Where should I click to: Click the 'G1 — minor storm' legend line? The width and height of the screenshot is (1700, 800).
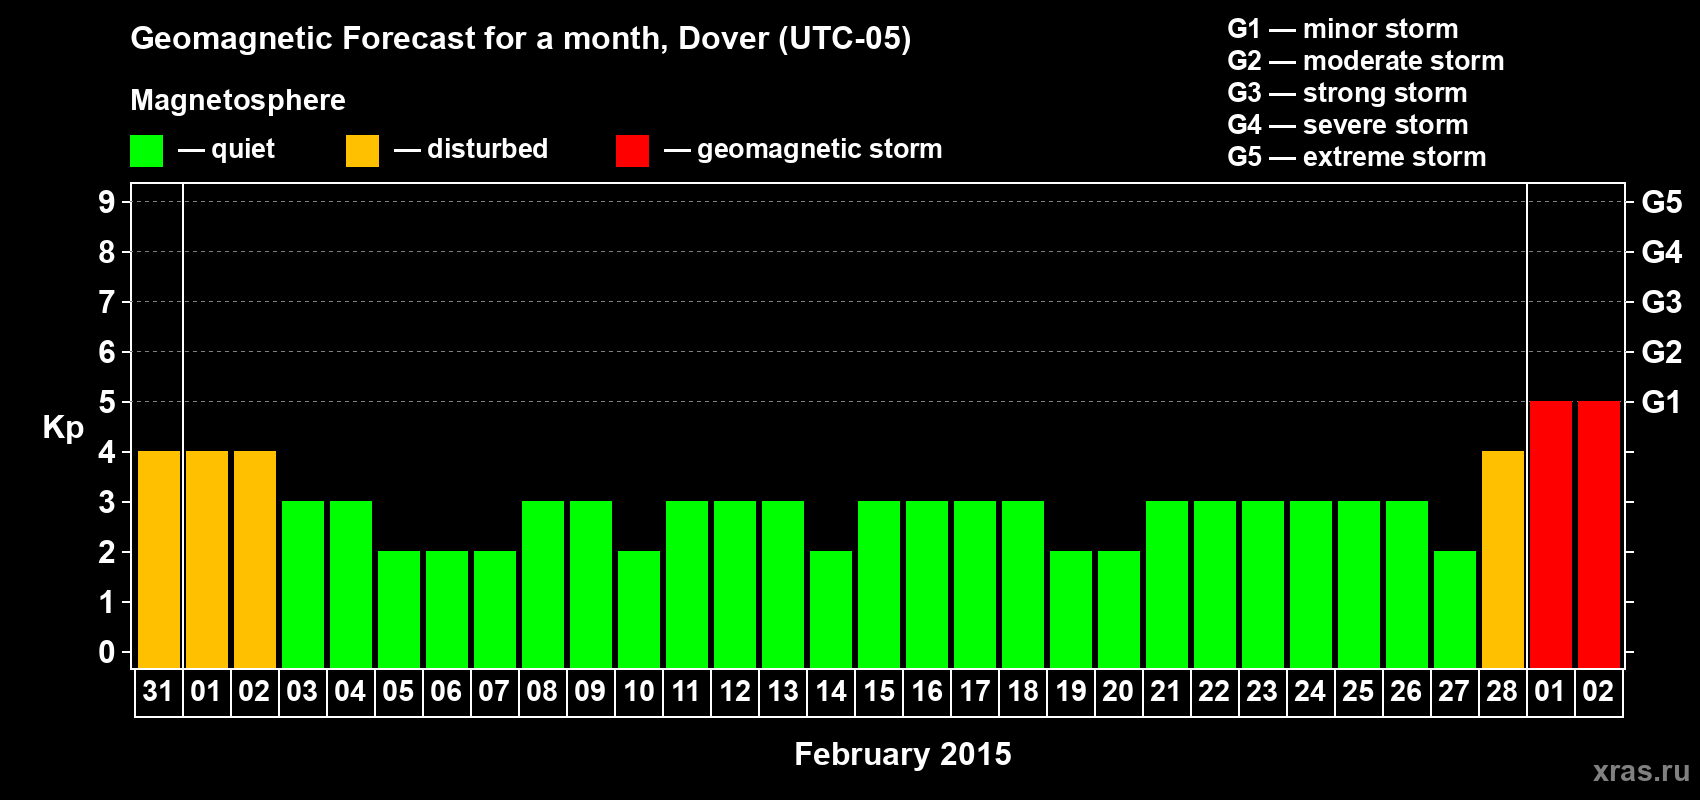(1343, 28)
